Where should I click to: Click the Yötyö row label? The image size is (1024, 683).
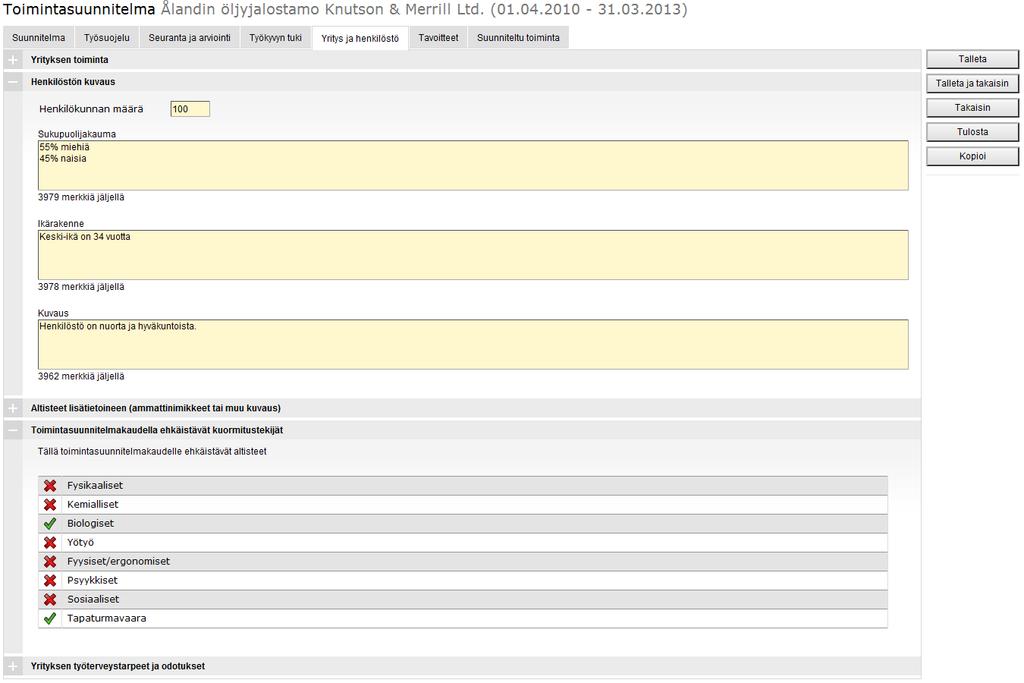click(80, 543)
